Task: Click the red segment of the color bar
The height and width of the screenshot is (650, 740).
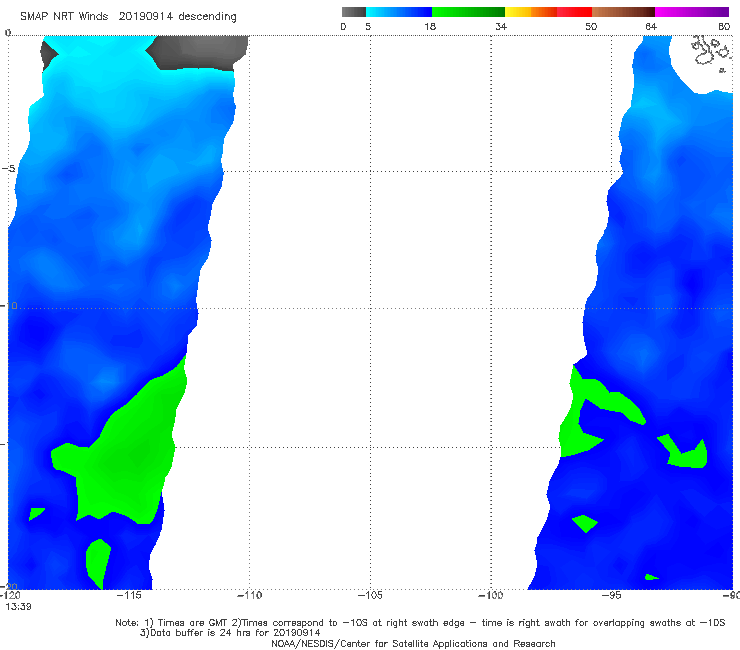Action: click(574, 12)
